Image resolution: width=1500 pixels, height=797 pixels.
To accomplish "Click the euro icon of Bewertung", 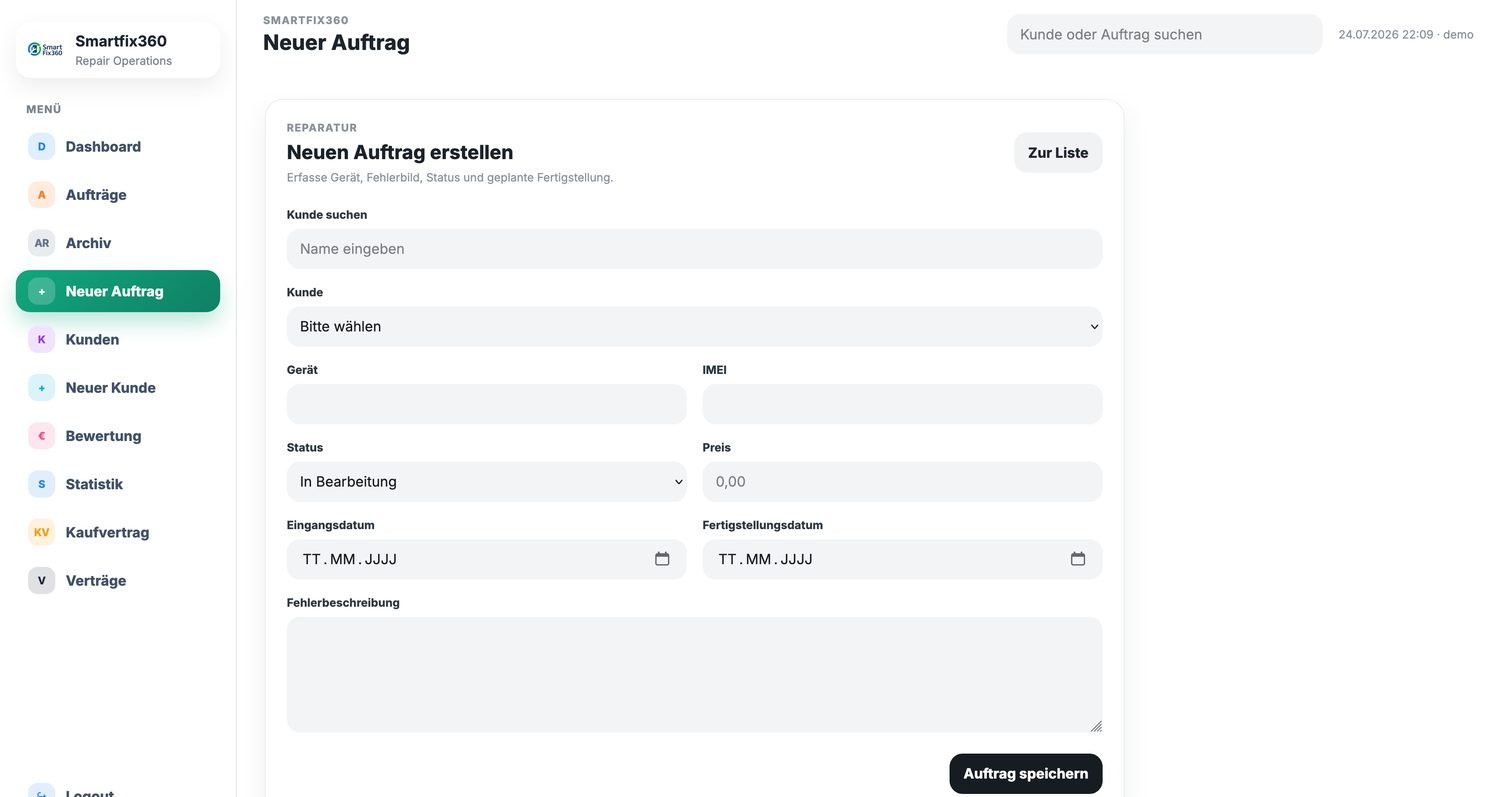I will pos(41,436).
